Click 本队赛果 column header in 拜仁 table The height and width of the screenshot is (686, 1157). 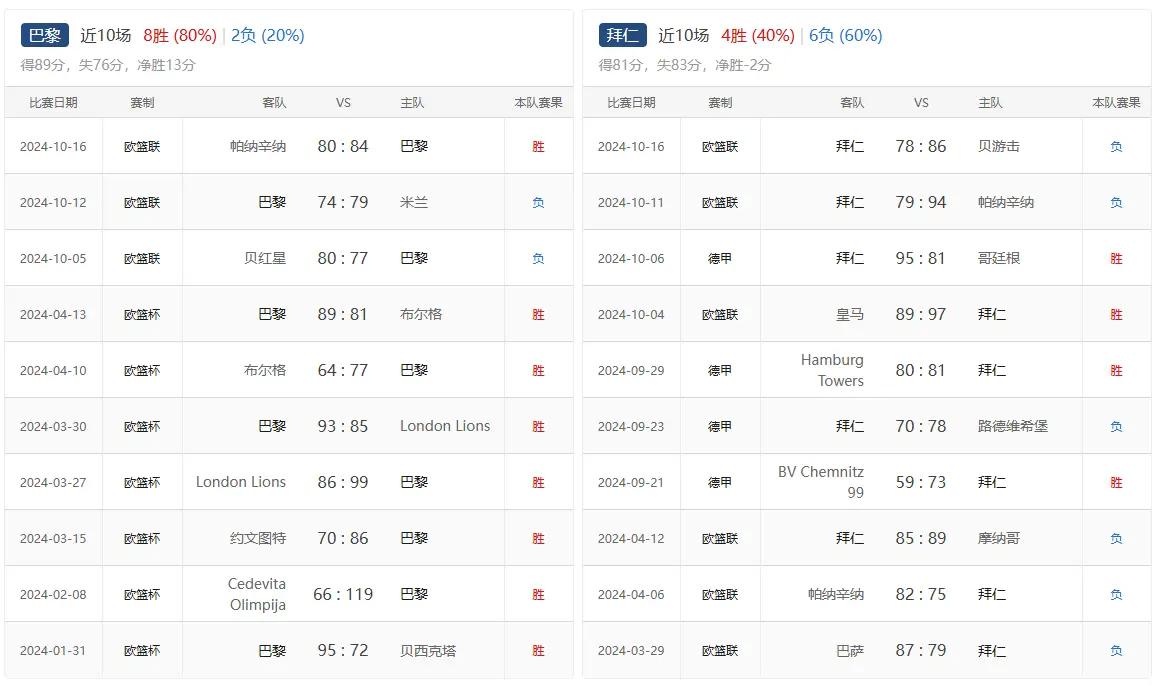(x=1116, y=103)
